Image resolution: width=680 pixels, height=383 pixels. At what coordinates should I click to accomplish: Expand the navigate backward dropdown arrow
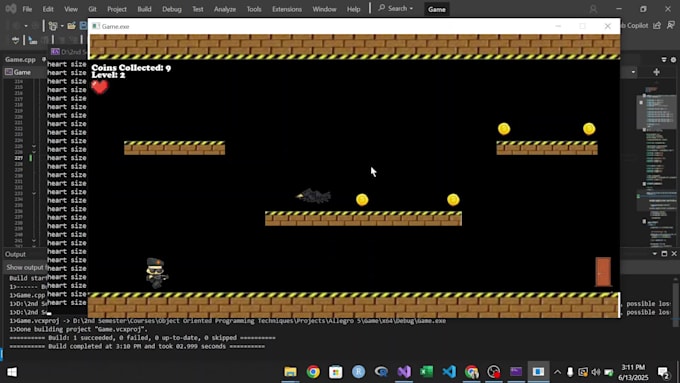tap(26, 26)
